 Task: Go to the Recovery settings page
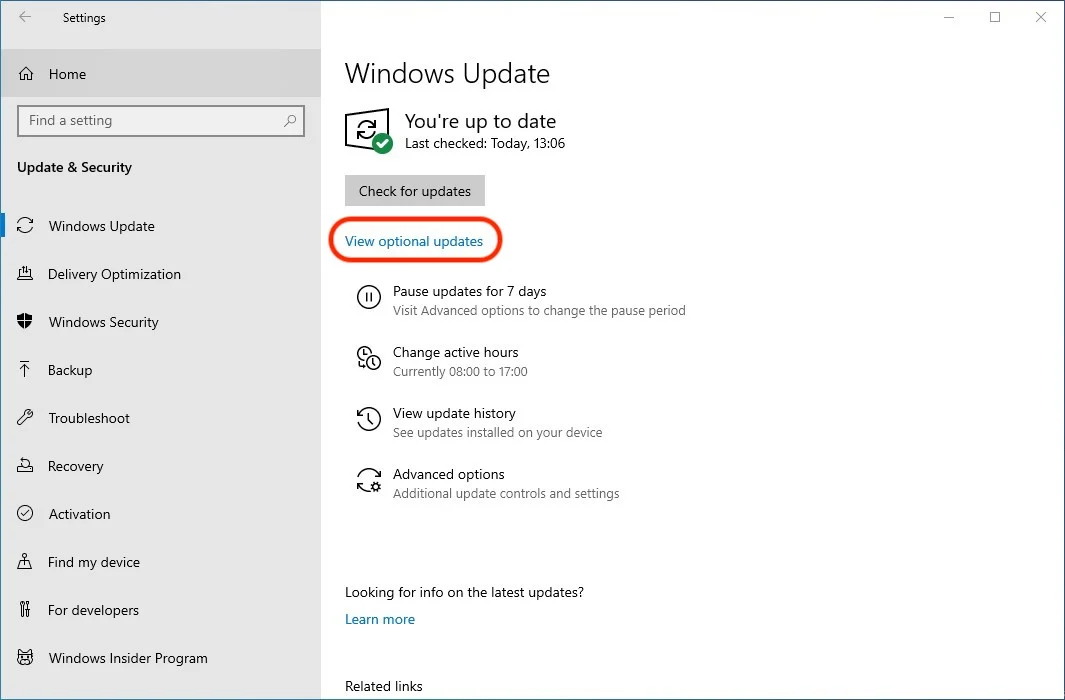pyautogui.click(x=75, y=466)
